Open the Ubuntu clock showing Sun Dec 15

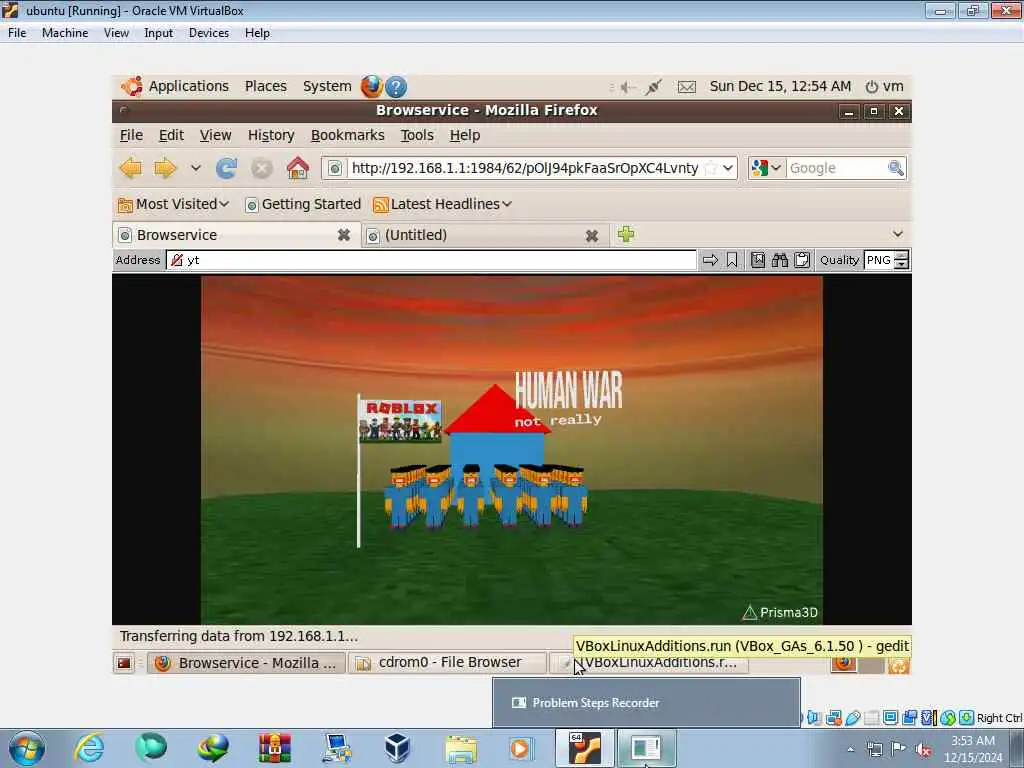(780, 86)
